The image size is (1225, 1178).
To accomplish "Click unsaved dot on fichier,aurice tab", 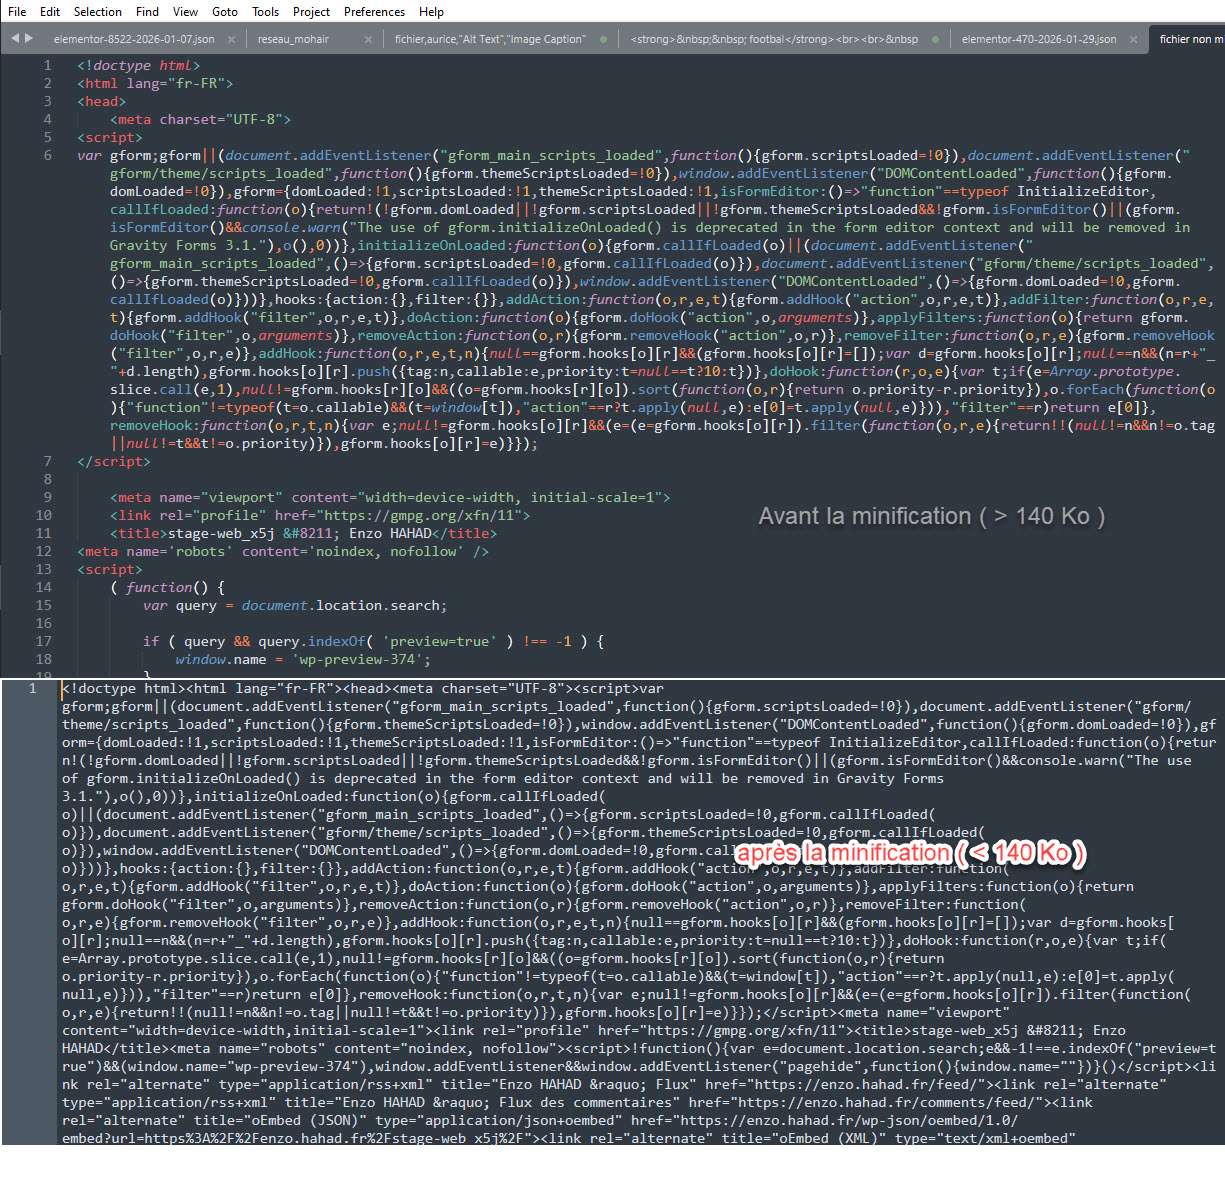I will (x=603, y=39).
